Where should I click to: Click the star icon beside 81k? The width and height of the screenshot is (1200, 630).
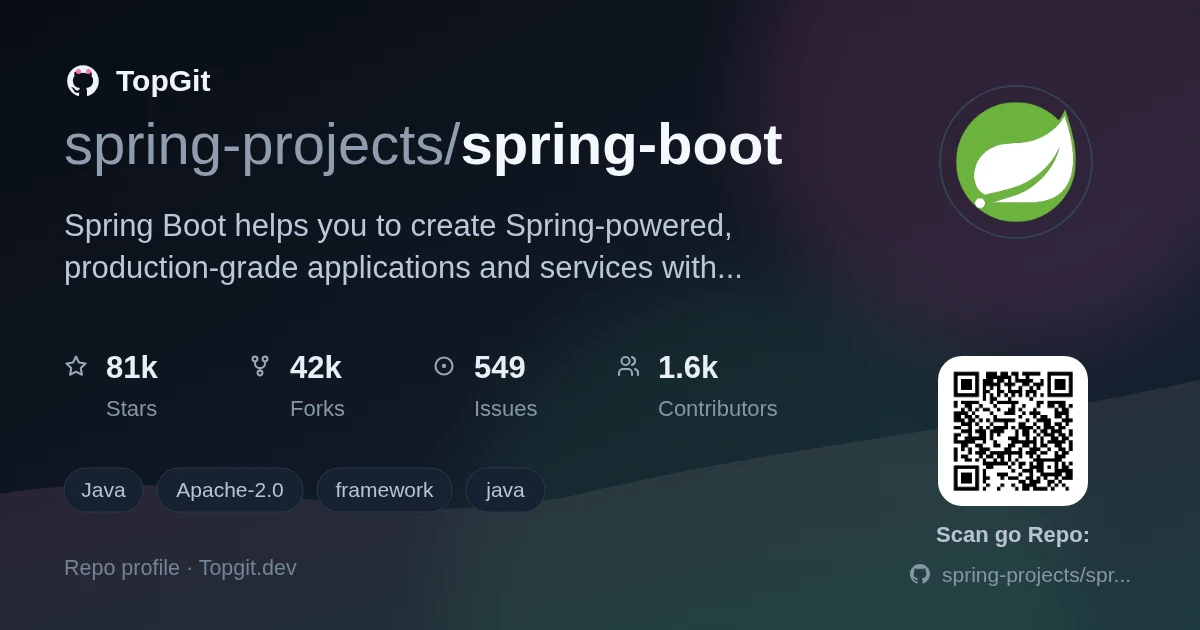coord(76,366)
